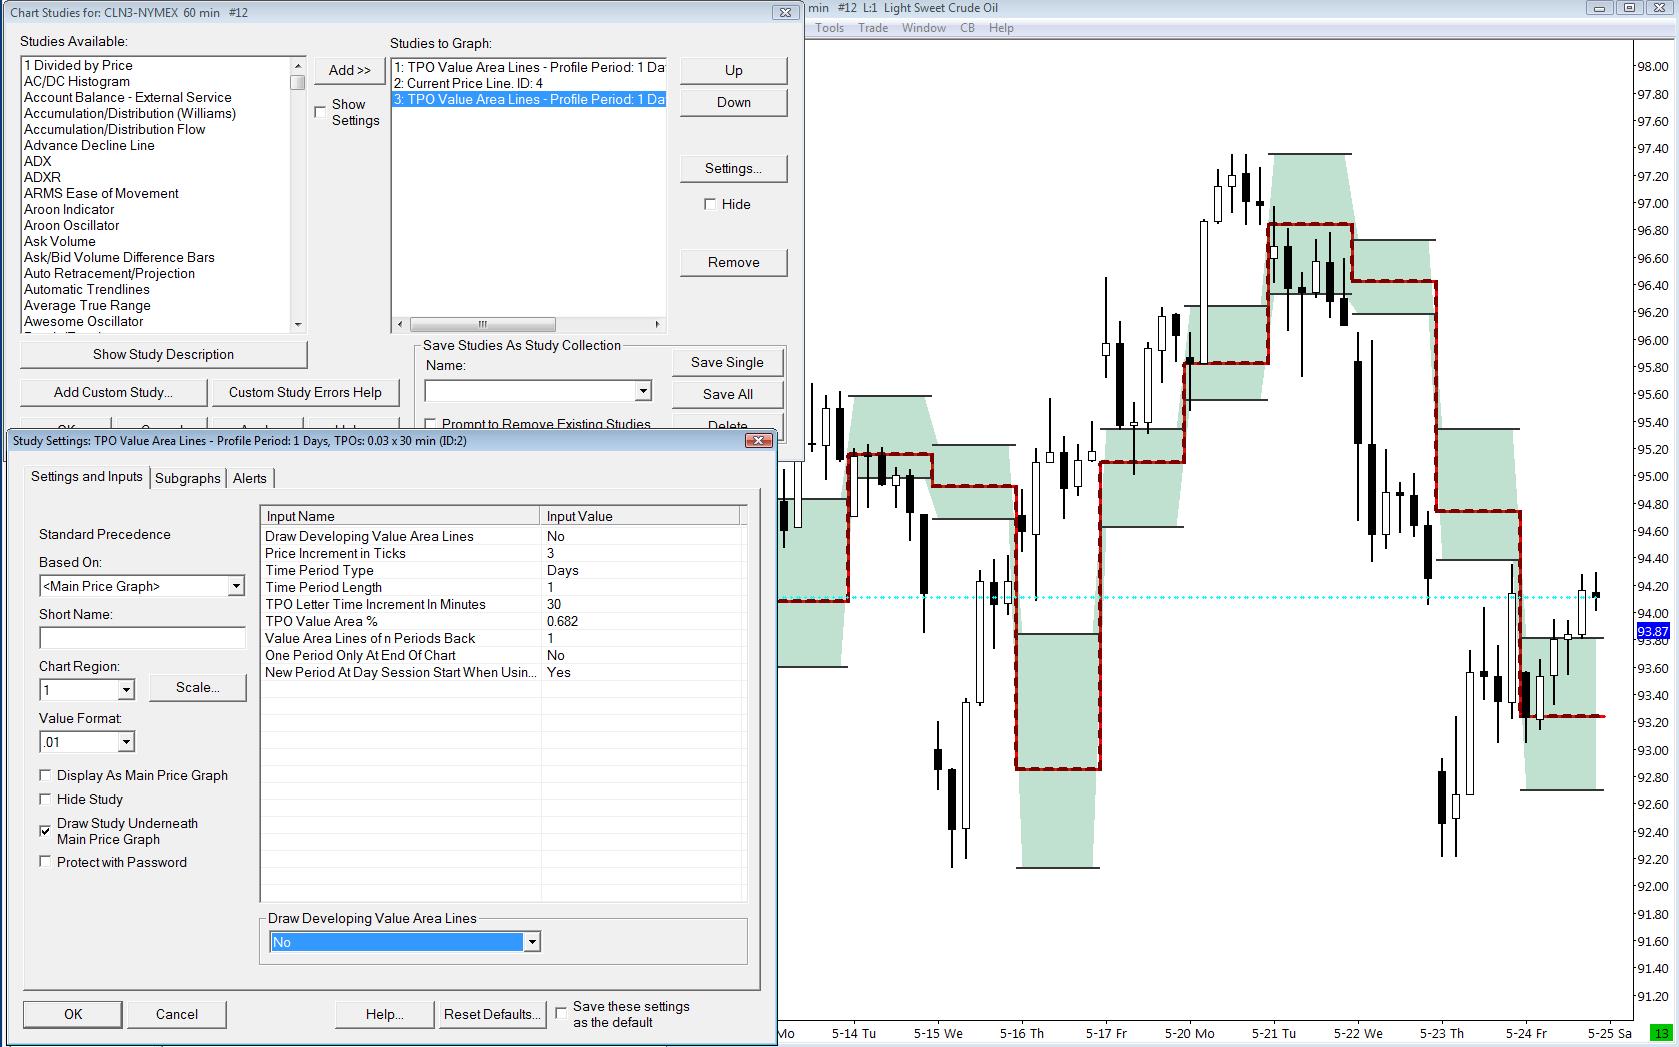Select the Time Period Type input row
This screenshot has height=1047, width=1679.
pos(503,570)
